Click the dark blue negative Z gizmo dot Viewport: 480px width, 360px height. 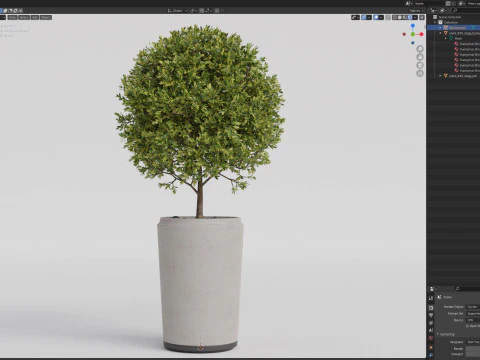point(413,43)
